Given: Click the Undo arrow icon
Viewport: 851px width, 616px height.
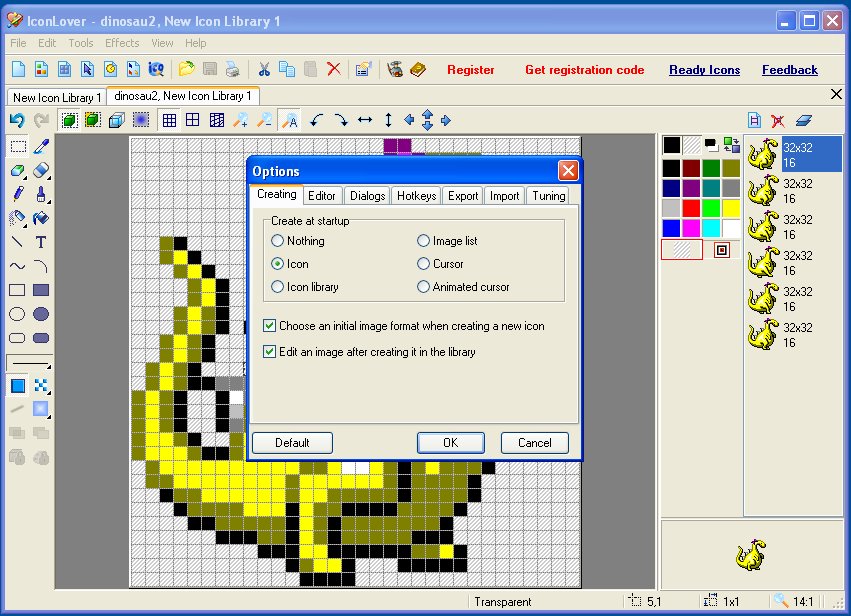Looking at the screenshot, I should 17,120.
